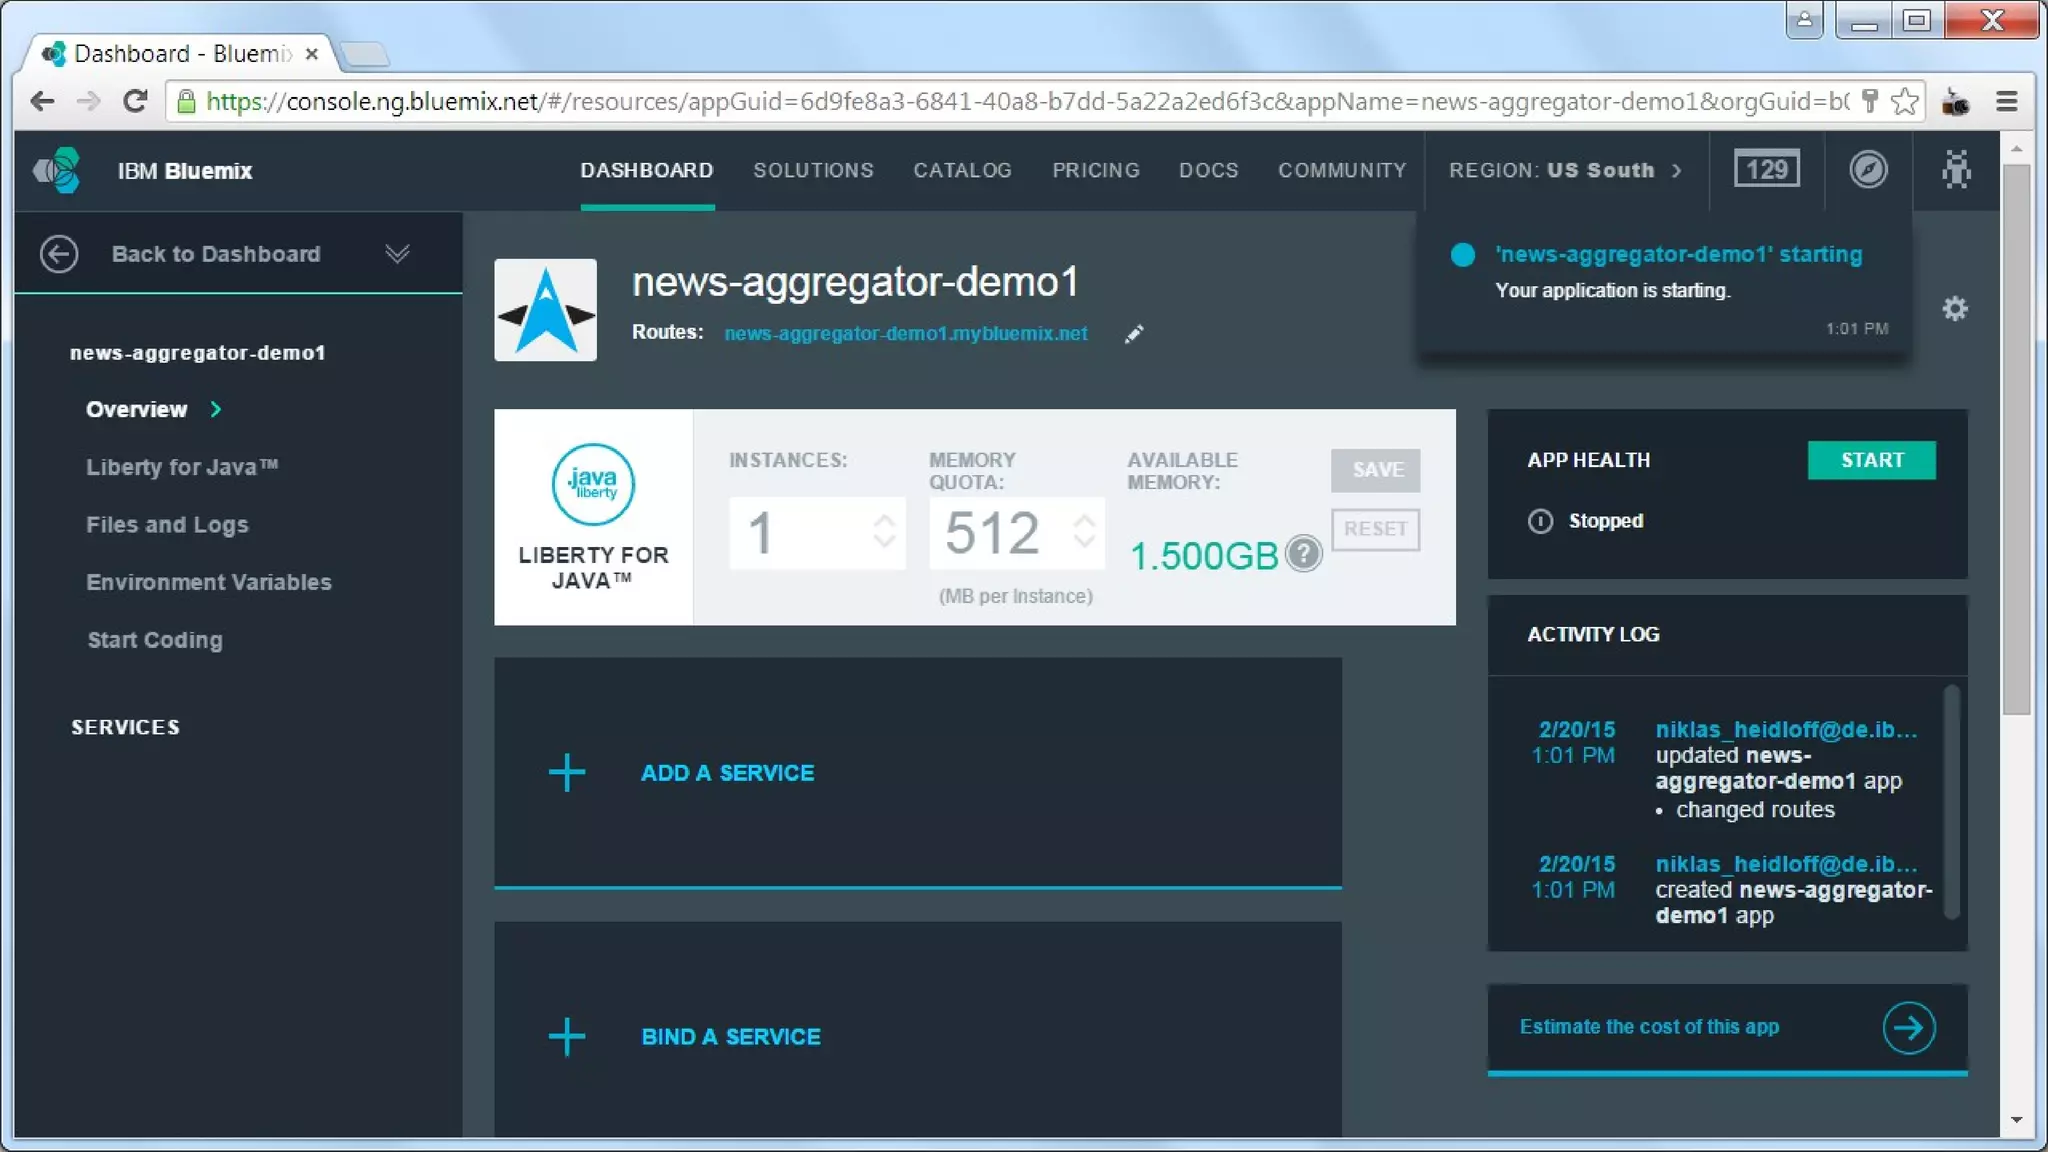The height and width of the screenshot is (1152, 2048).
Task: Open the news-aggregator-demo1.mybluemix.net route link
Action: 905,334
